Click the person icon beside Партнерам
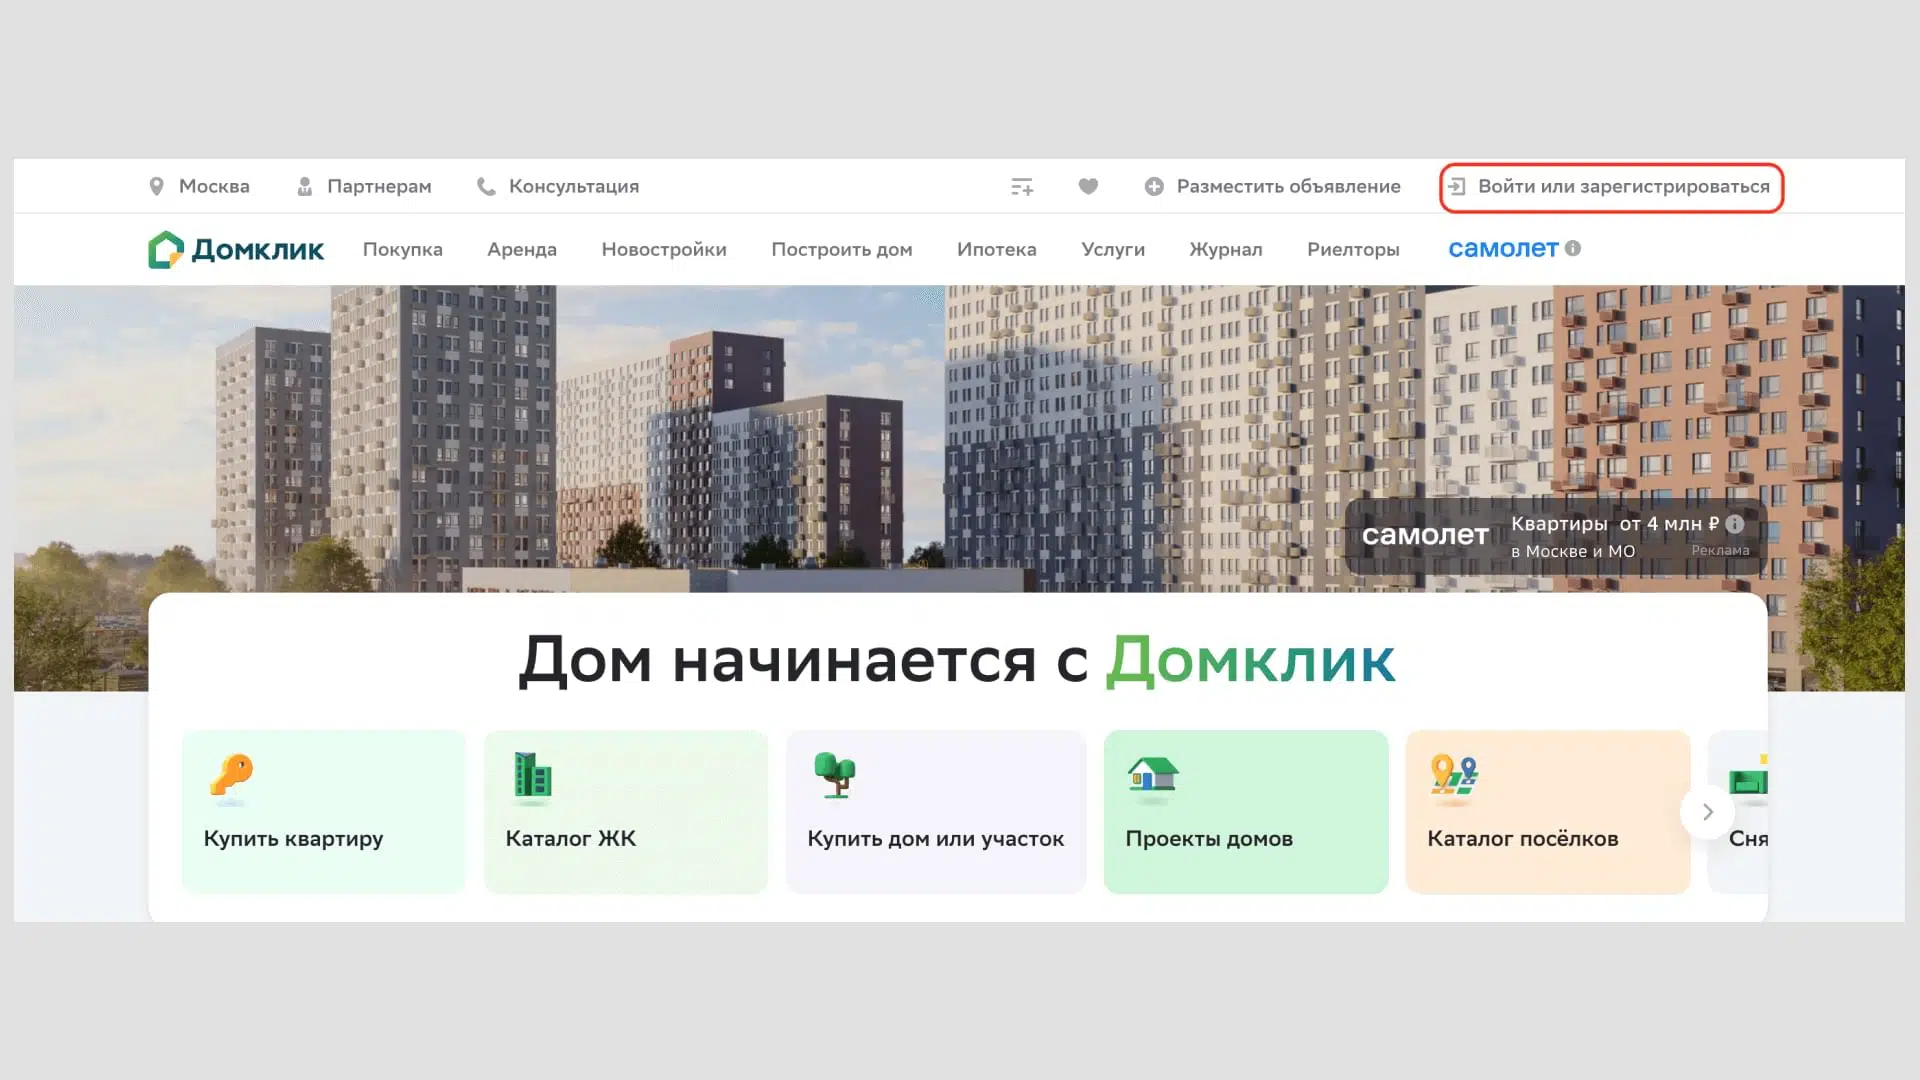 tap(305, 187)
